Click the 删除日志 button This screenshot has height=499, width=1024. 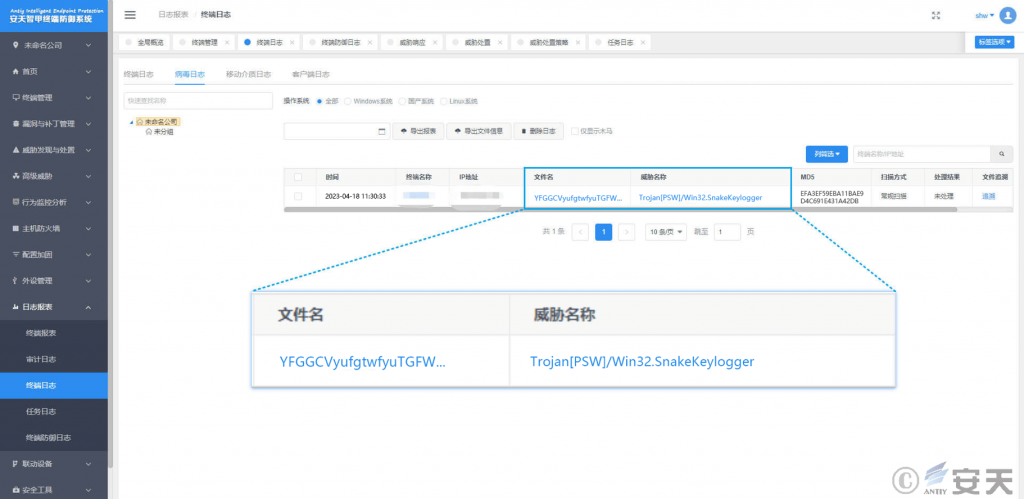click(539, 131)
